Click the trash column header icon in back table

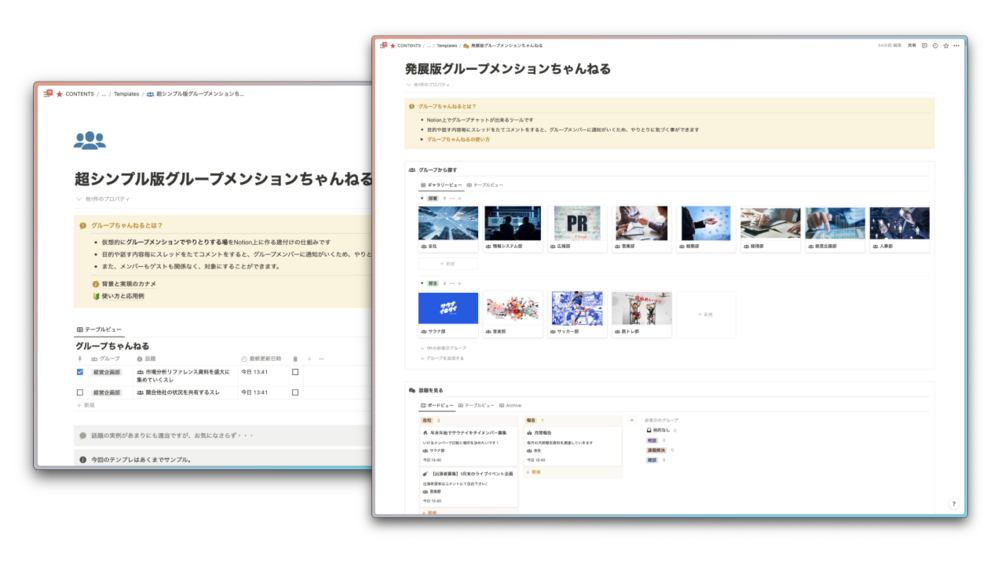(295, 359)
